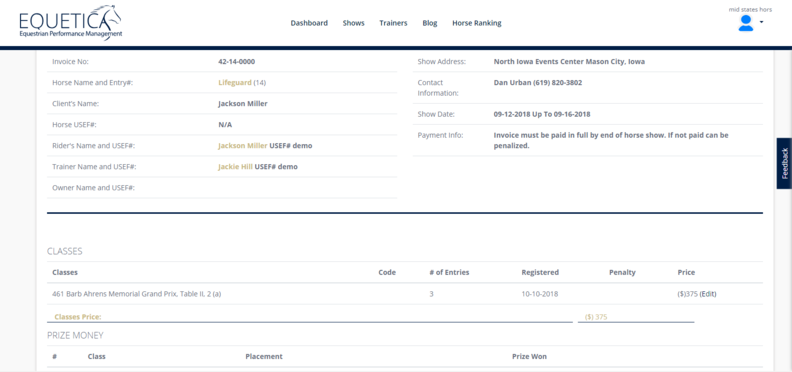The width and height of the screenshot is (792, 372).
Task: Go to the Dashboard menu item
Action: point(309,23)
